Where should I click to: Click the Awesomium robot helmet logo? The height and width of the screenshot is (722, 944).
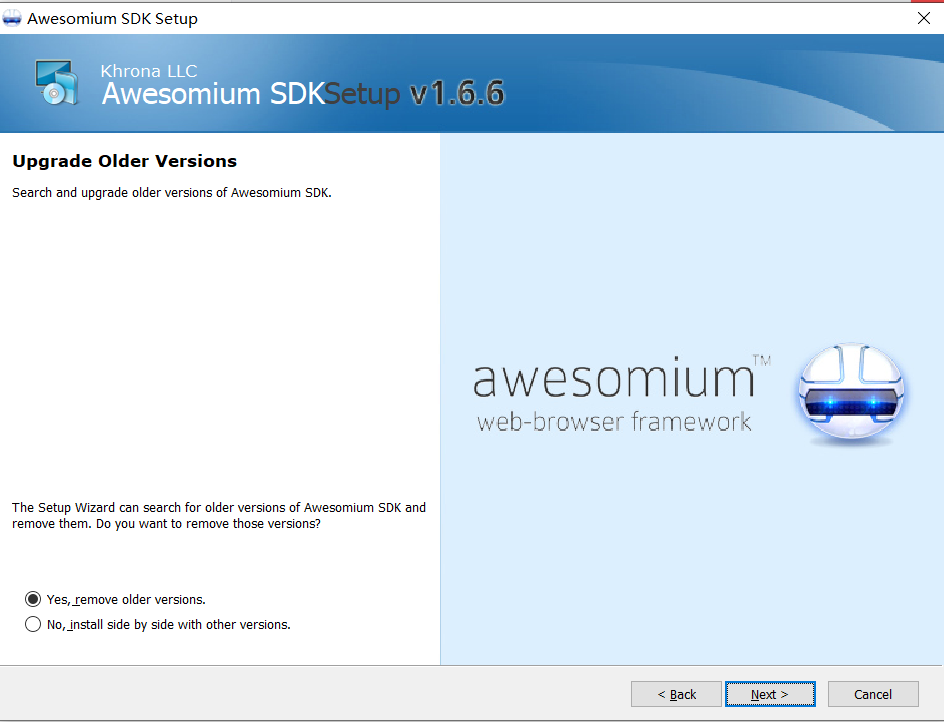coord(851,393)
